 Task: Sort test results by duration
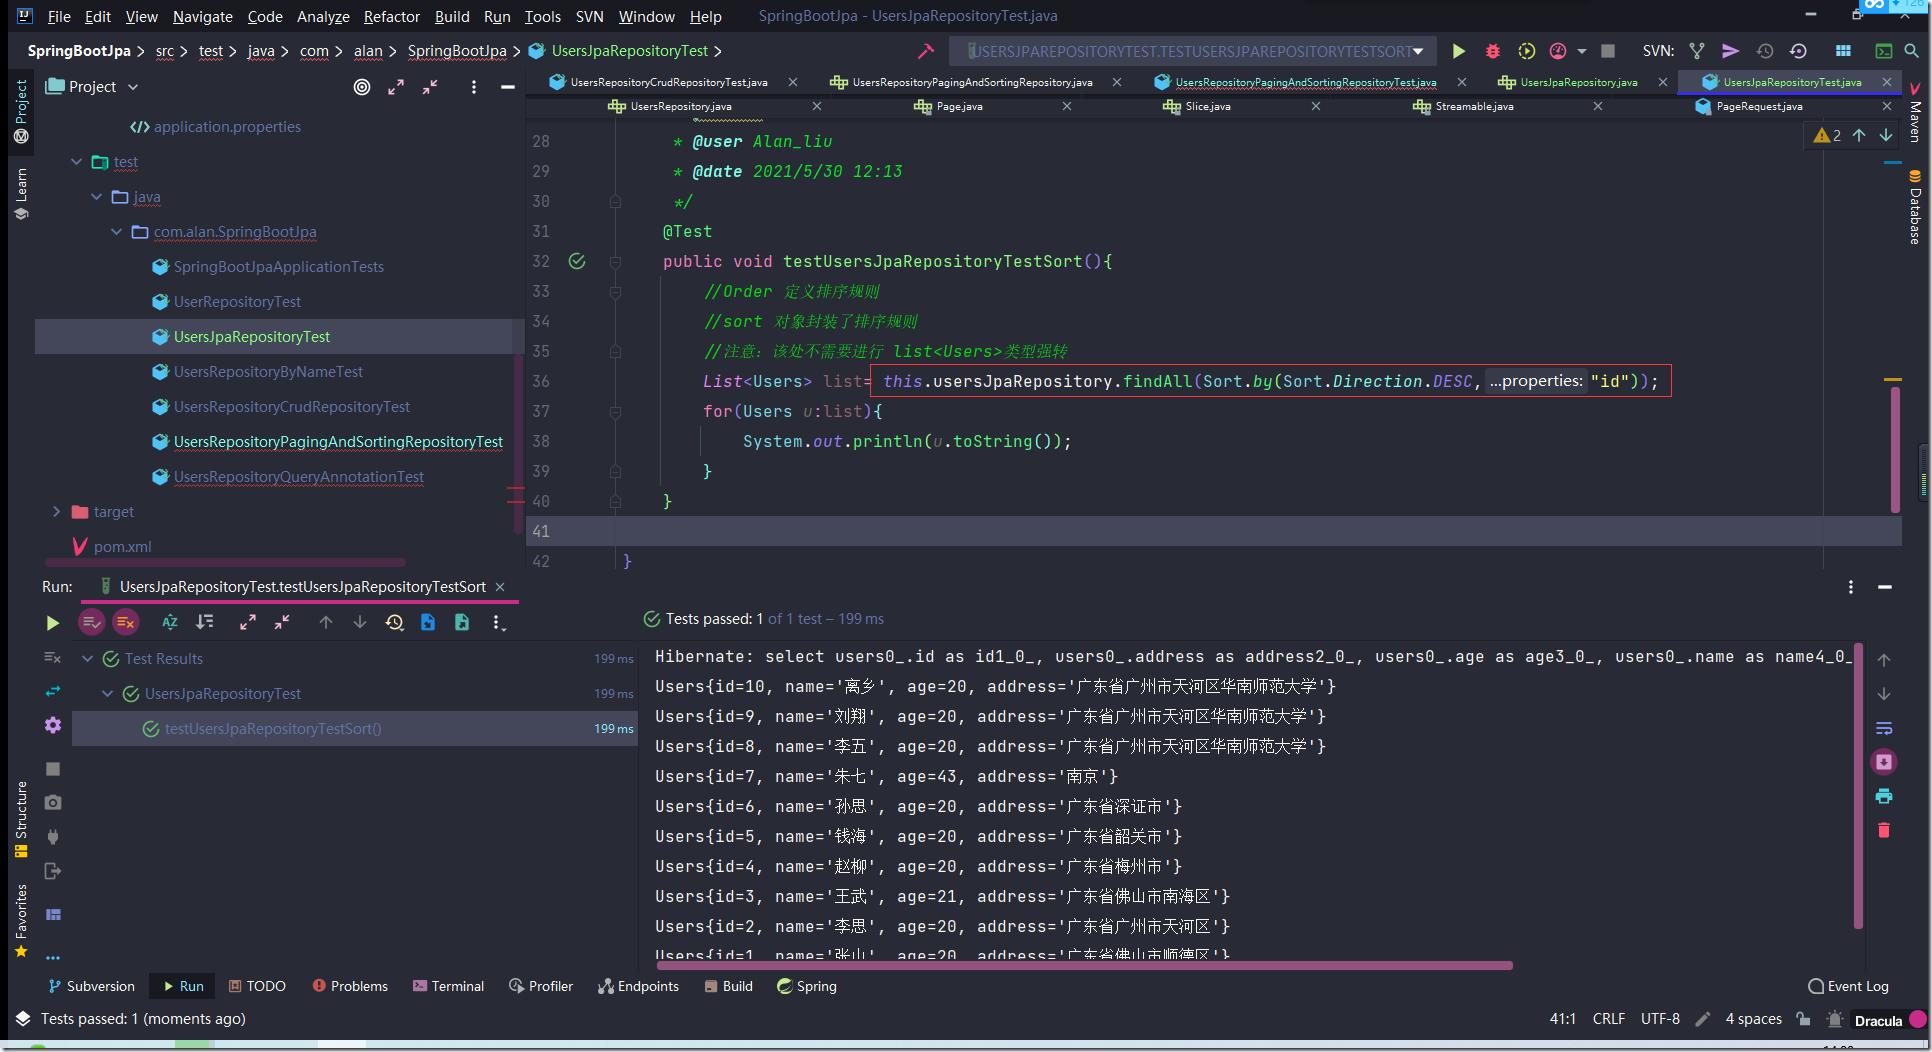(205, 622)
